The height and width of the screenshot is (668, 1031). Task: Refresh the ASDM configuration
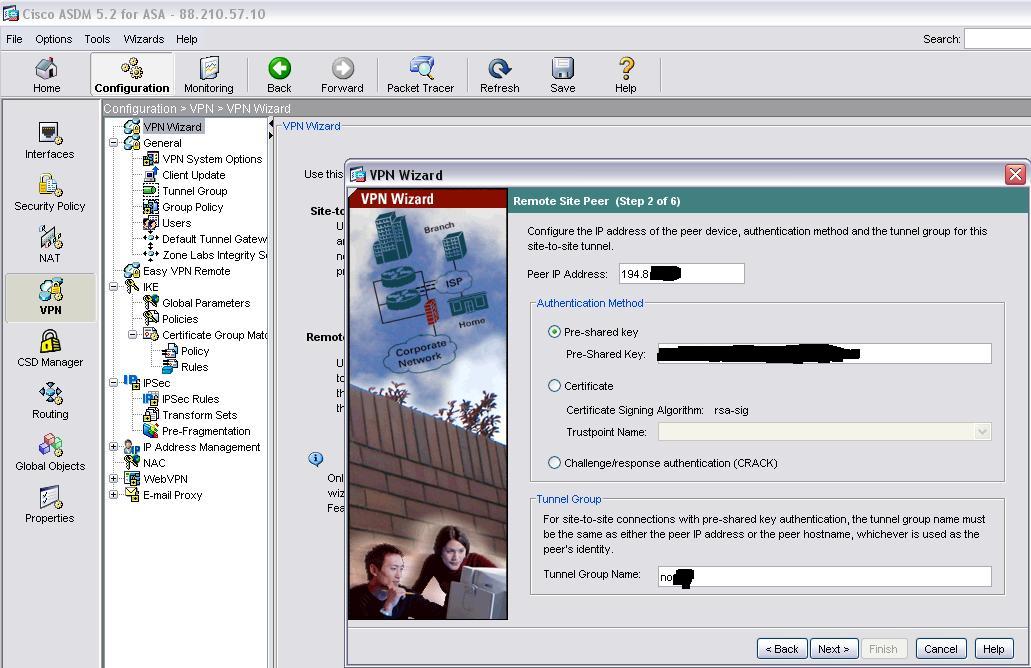pyautogui.click(x=500, y=75)
